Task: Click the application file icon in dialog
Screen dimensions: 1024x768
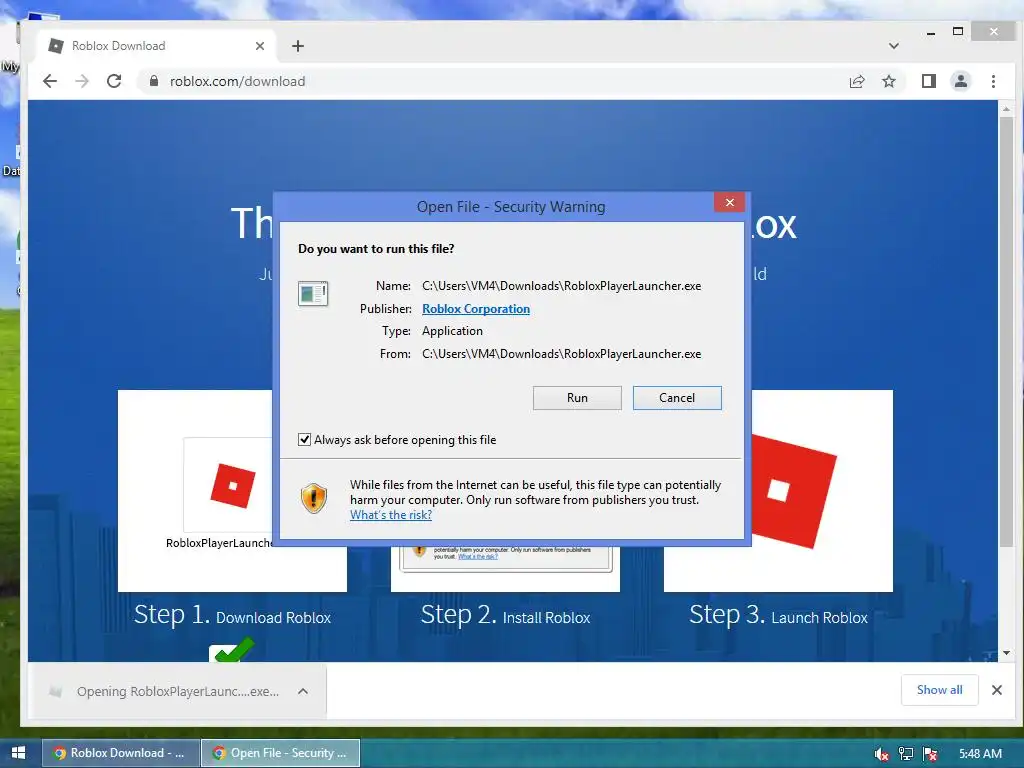Action: [x=313, y=294]
